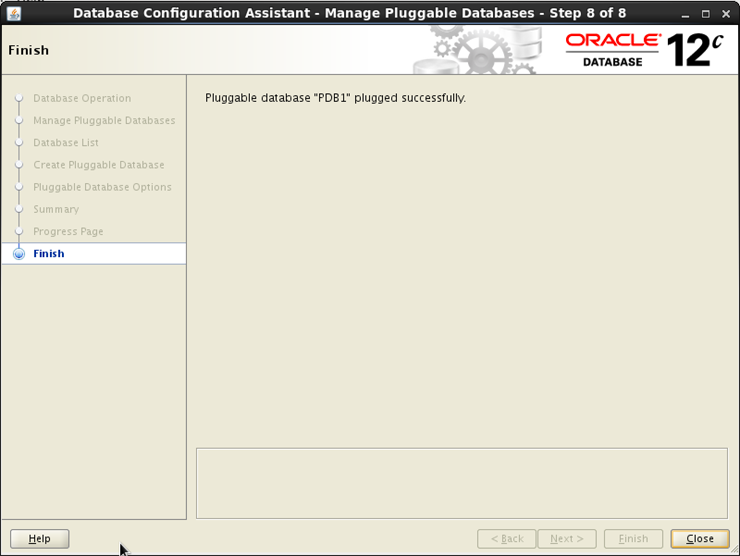Select the Progress Page step

point(68,231)
